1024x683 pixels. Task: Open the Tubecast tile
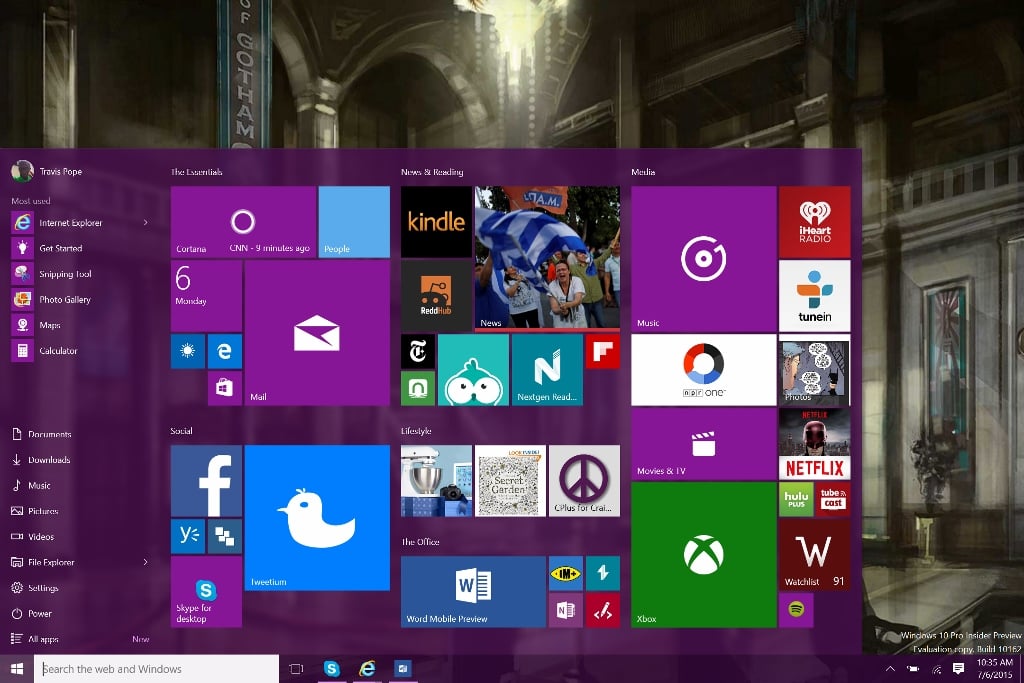click(x=833, y=500)
